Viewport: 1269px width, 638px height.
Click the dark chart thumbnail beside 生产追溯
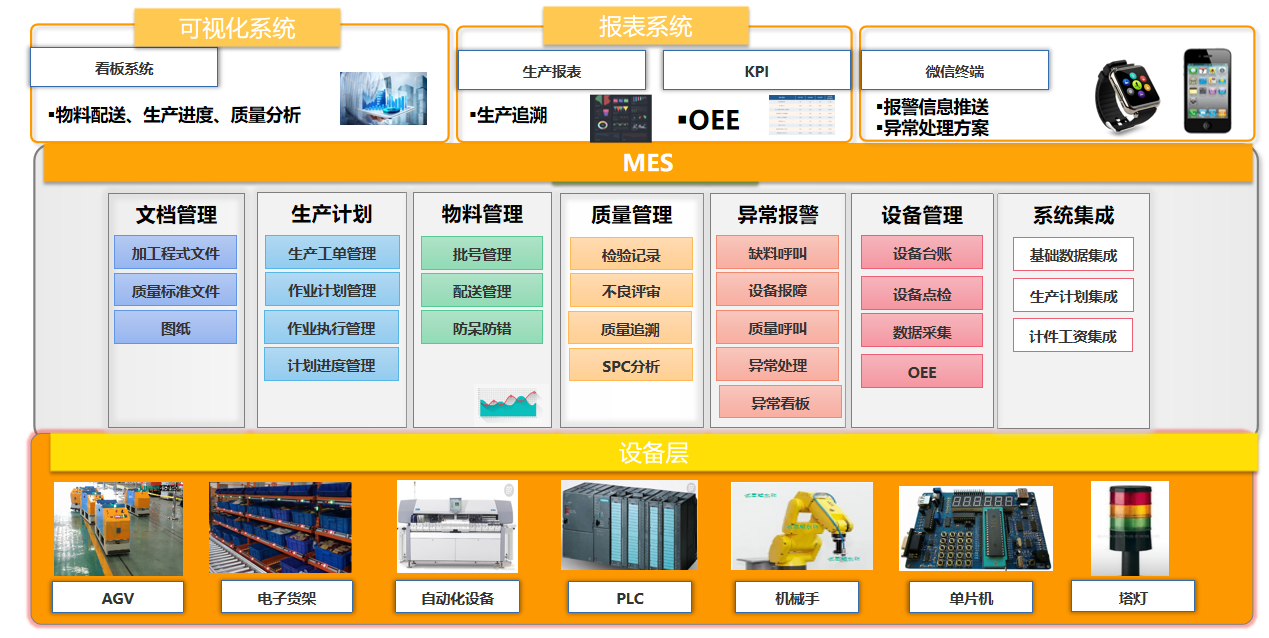pos(620,118)
